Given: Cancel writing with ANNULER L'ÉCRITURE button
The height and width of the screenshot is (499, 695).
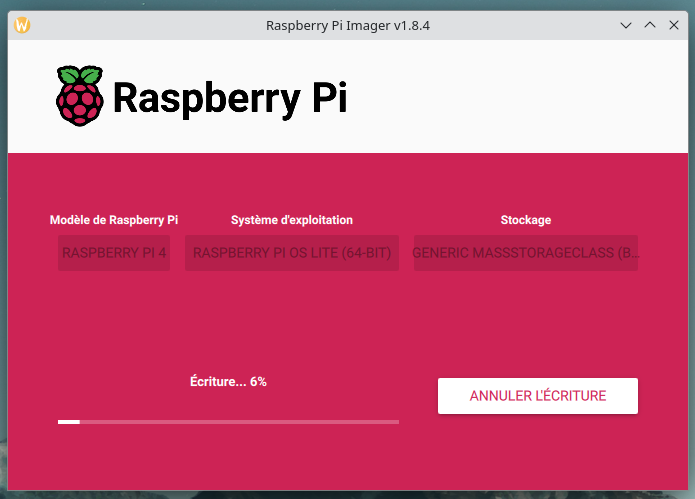Looking at the screenshot, I should pyautogui.click(x=538, y=396).
